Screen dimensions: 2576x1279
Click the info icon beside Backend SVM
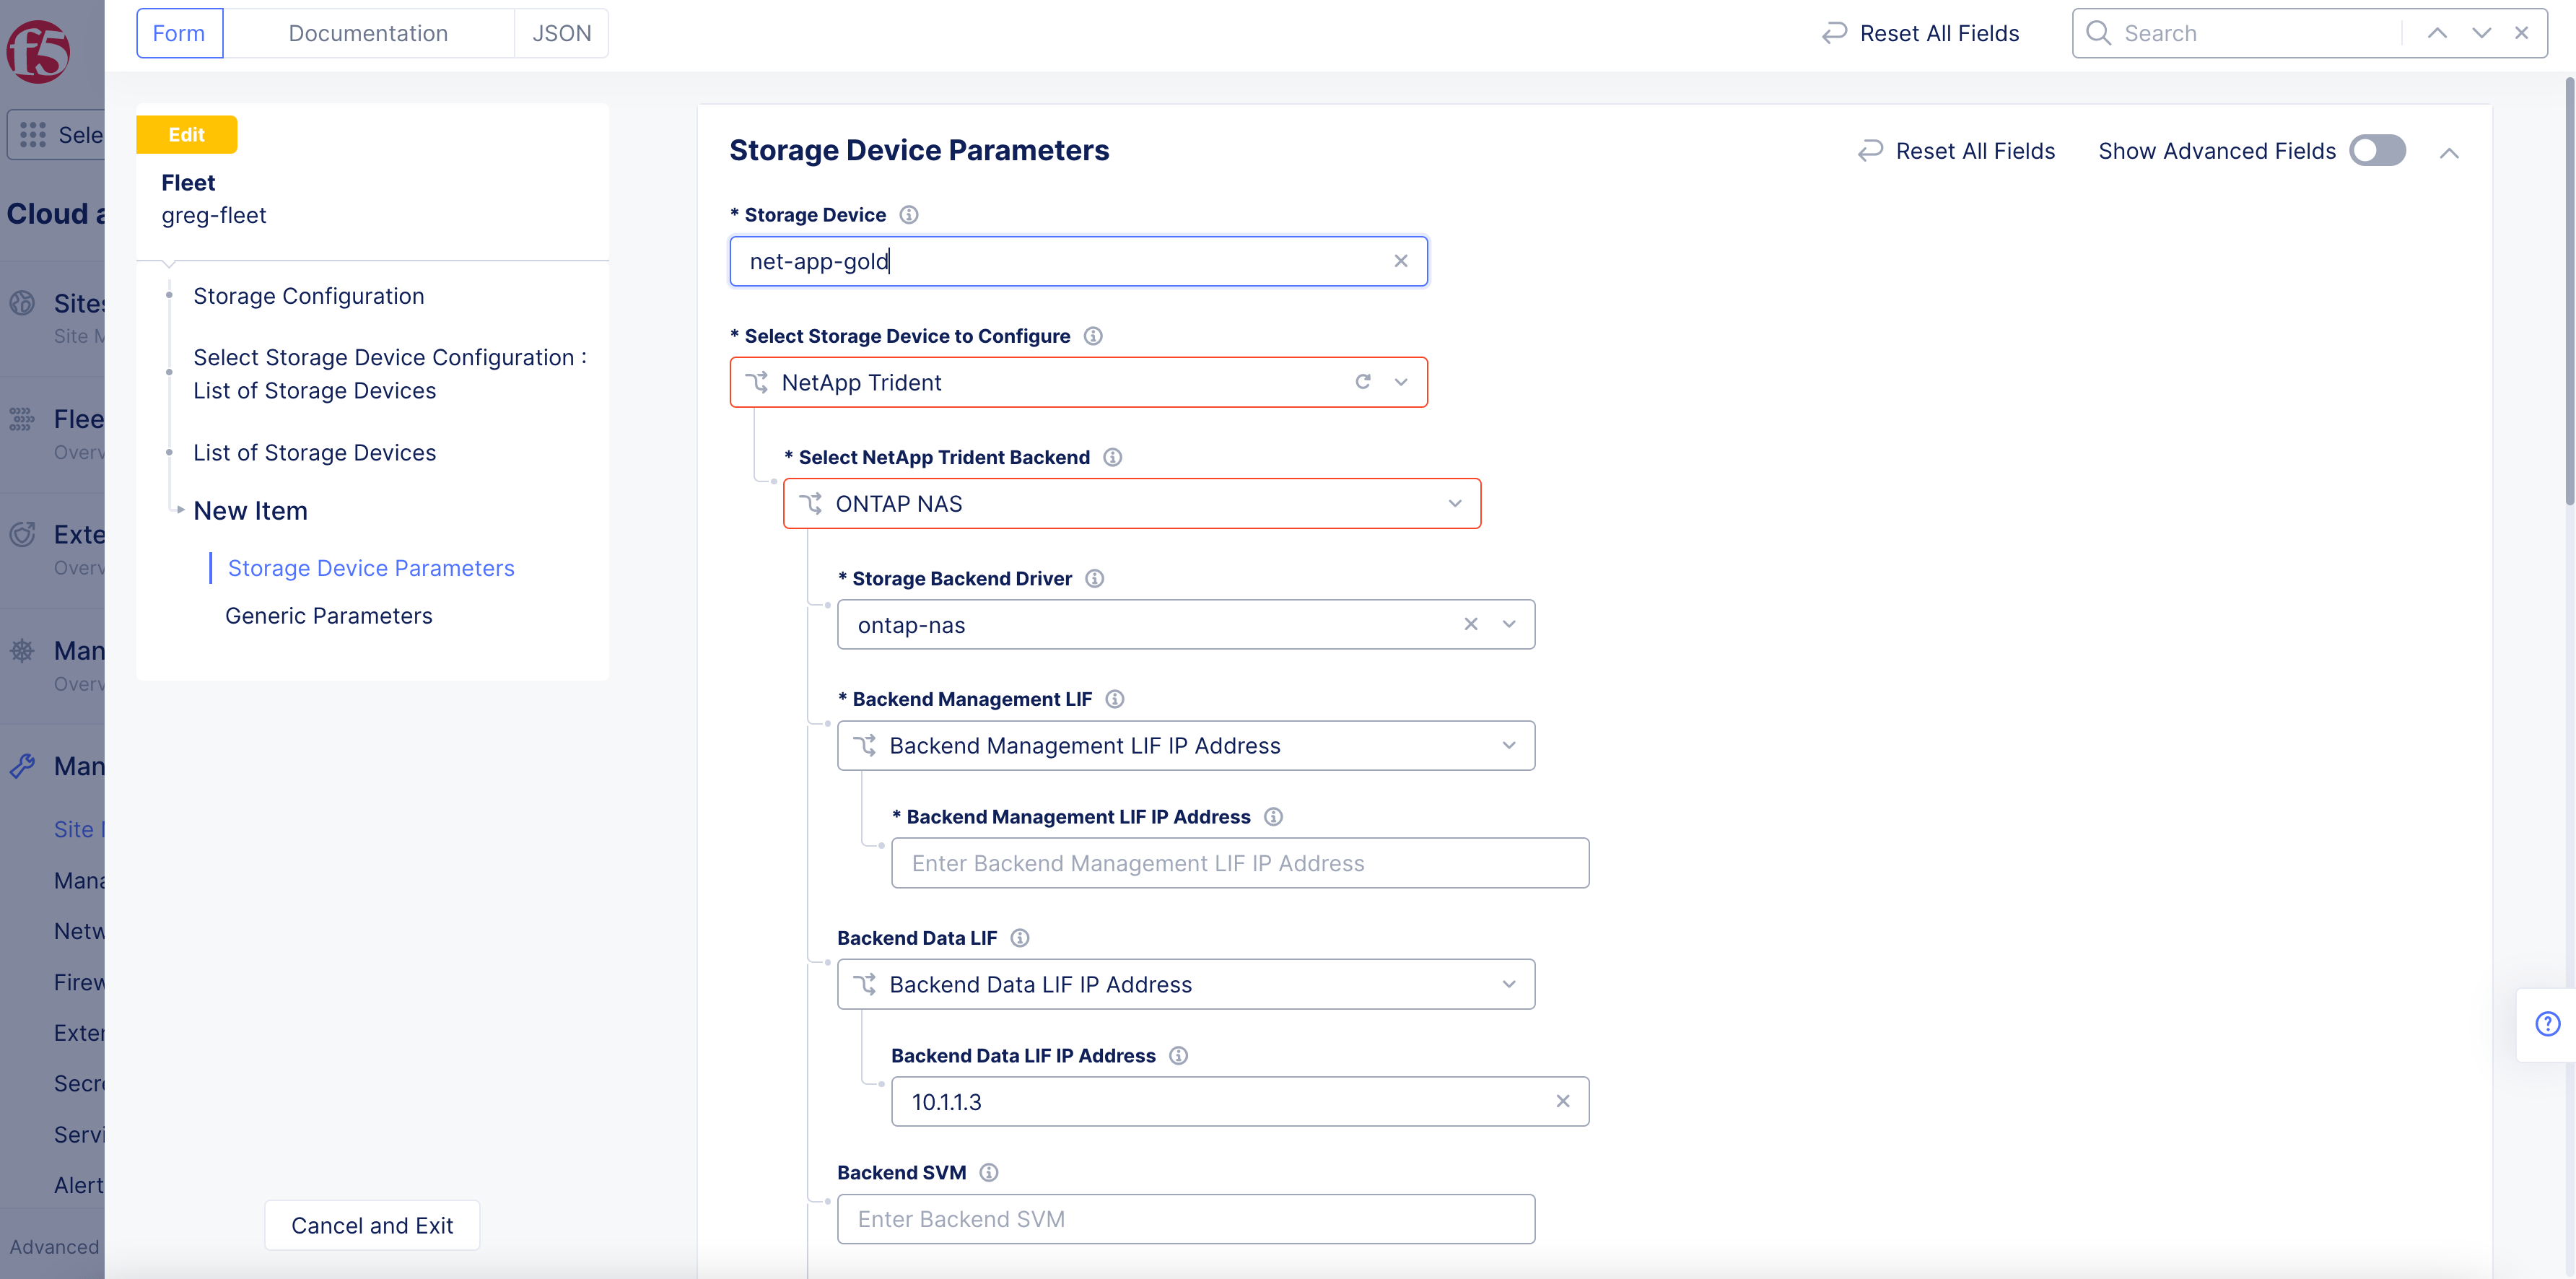(x=988, y=1172)
